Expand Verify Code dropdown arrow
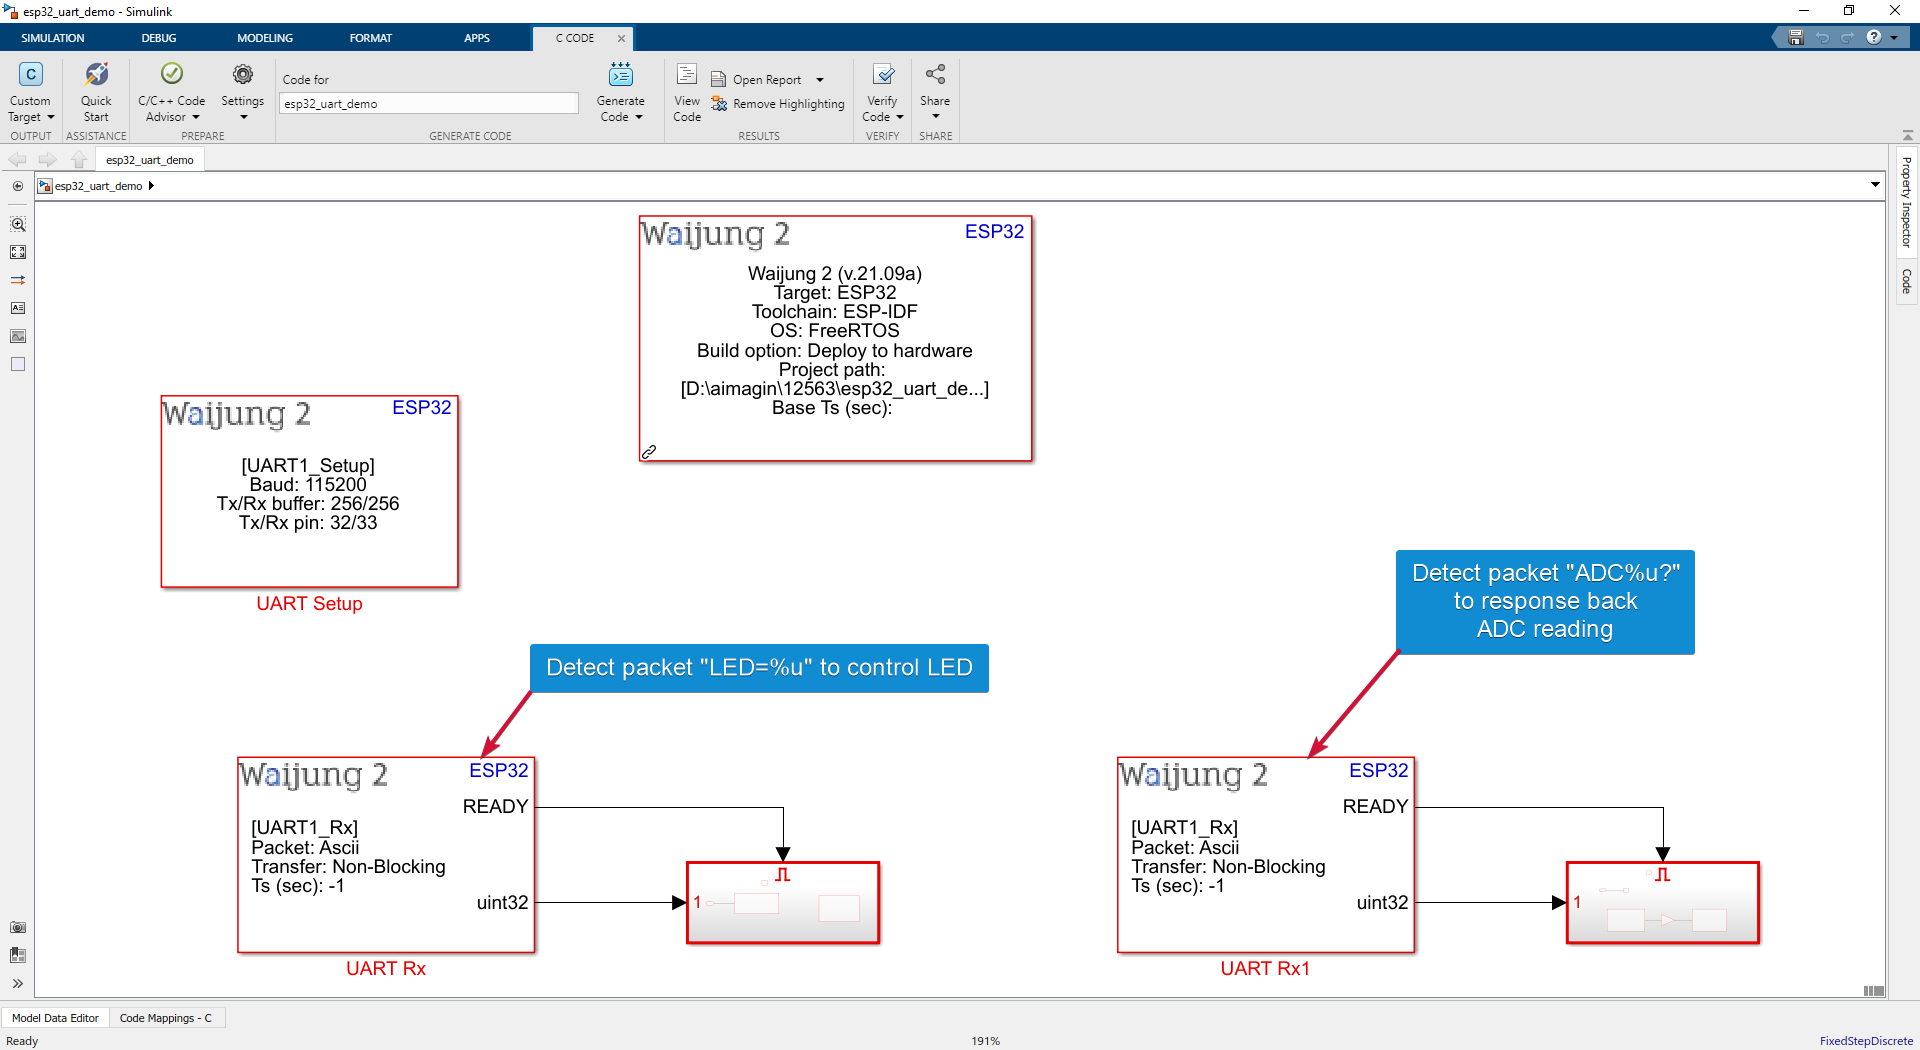1920x1050 pixels. pyautogui.click(x=900, y=118)
